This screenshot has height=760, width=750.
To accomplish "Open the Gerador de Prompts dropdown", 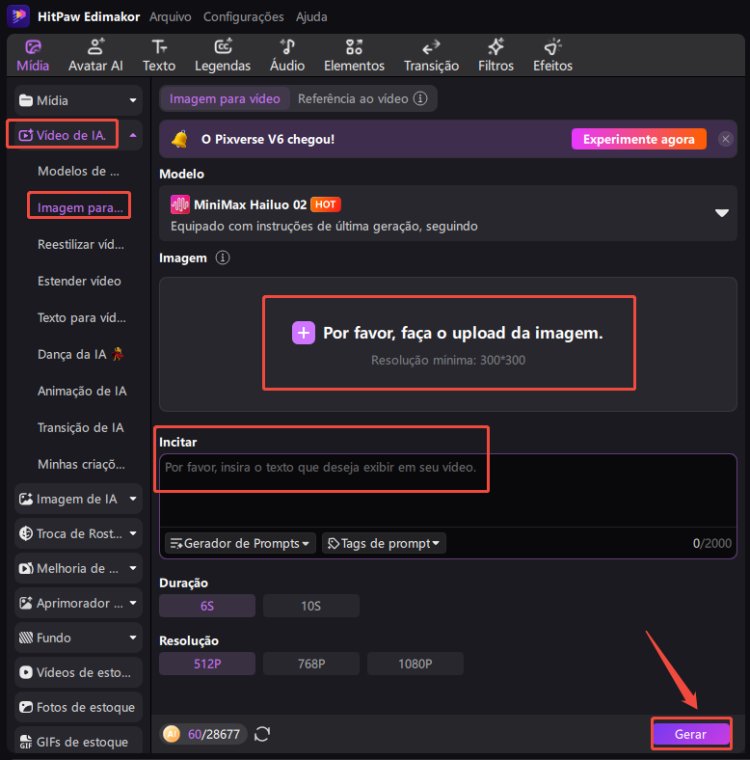I will pyautogui.click(x=240, y=543).
